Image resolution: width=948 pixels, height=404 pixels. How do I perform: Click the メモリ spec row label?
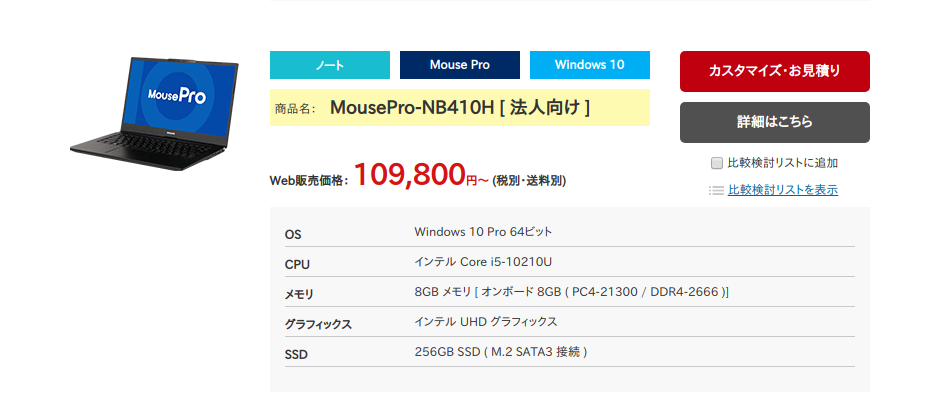click(x=299, y=294)
